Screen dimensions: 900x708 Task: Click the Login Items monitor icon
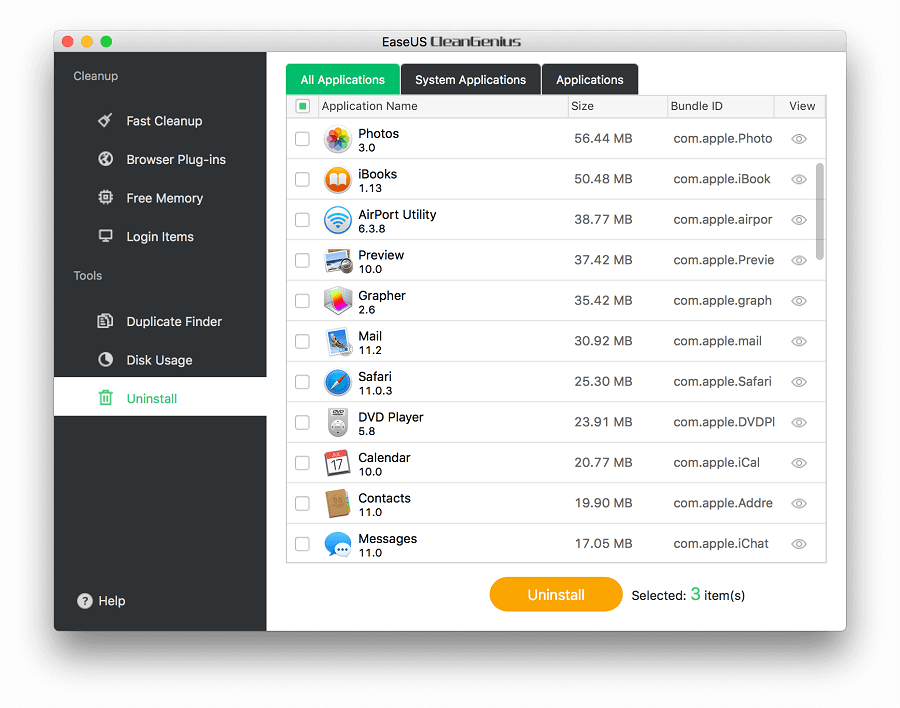click(105, 235)
